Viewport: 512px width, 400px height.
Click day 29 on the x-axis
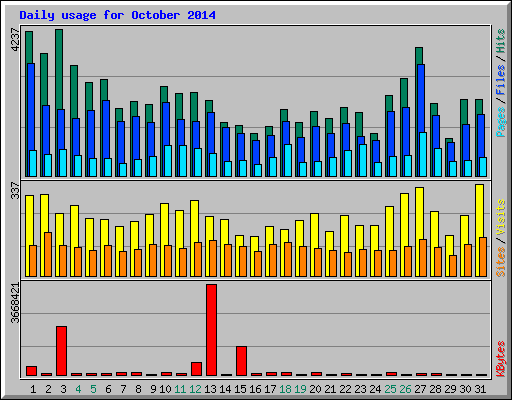[x=450, y=389]
